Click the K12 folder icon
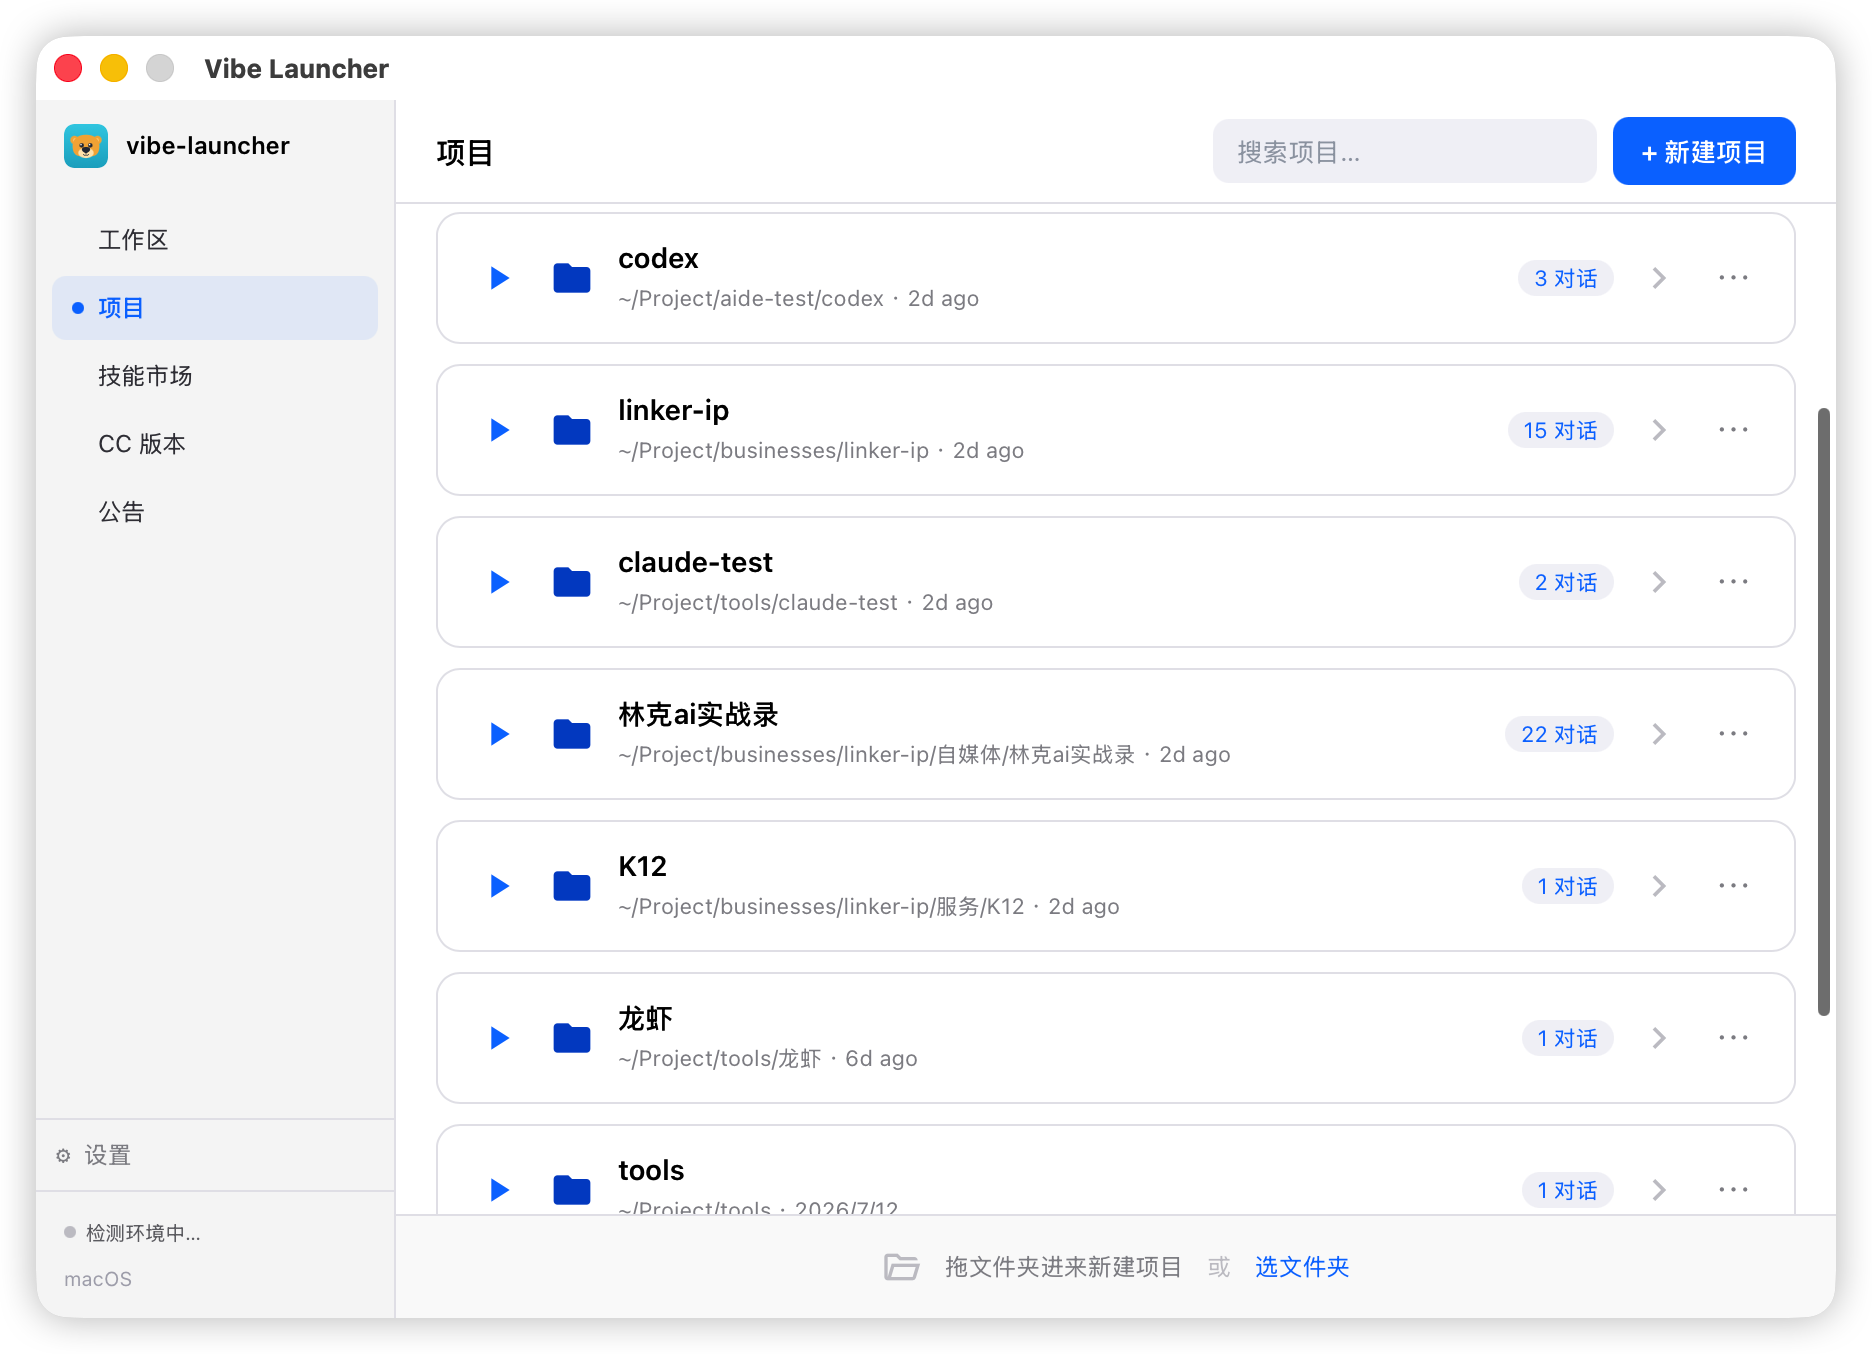 click(572, 886)
